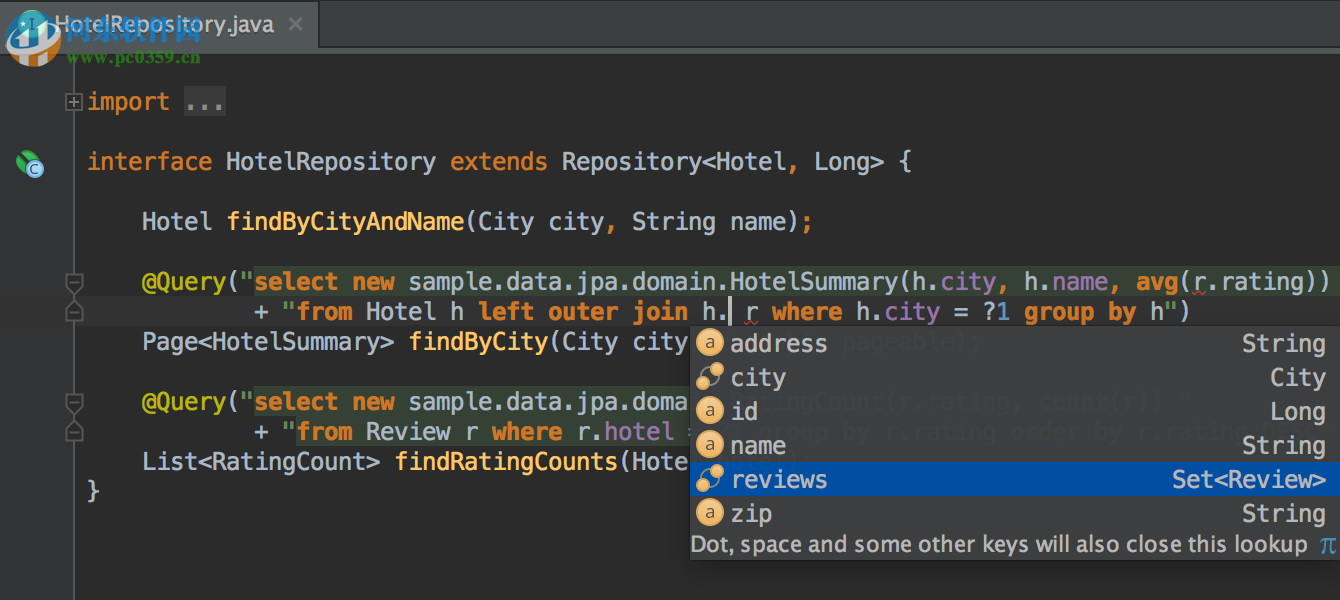
Task: Pick 'zip' from the suggestion list
Action: click(x=752, y=513)
